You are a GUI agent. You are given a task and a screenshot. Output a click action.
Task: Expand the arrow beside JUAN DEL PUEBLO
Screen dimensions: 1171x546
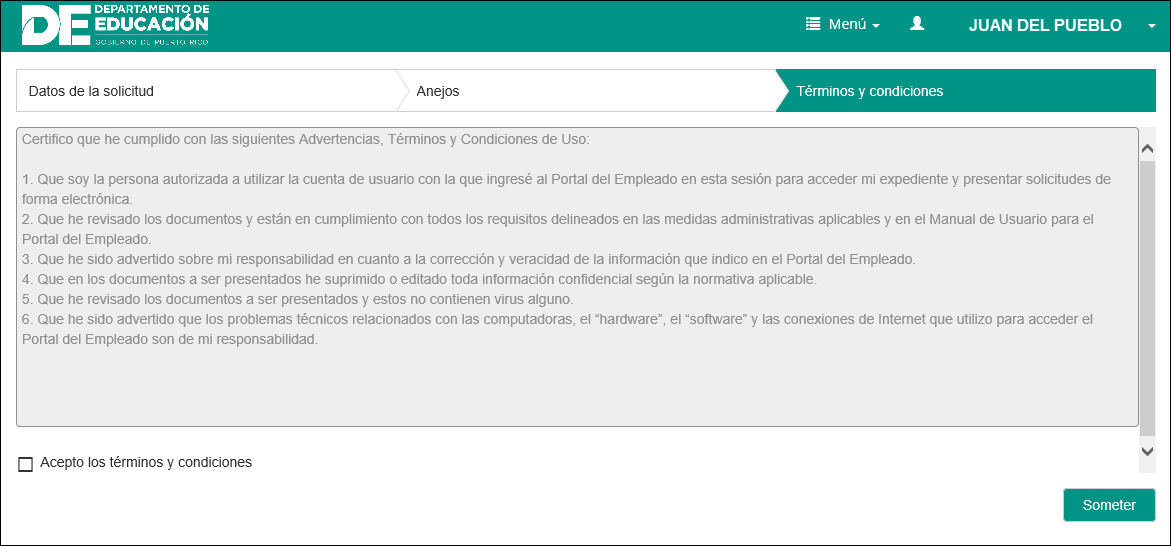tap(1152, 26)
